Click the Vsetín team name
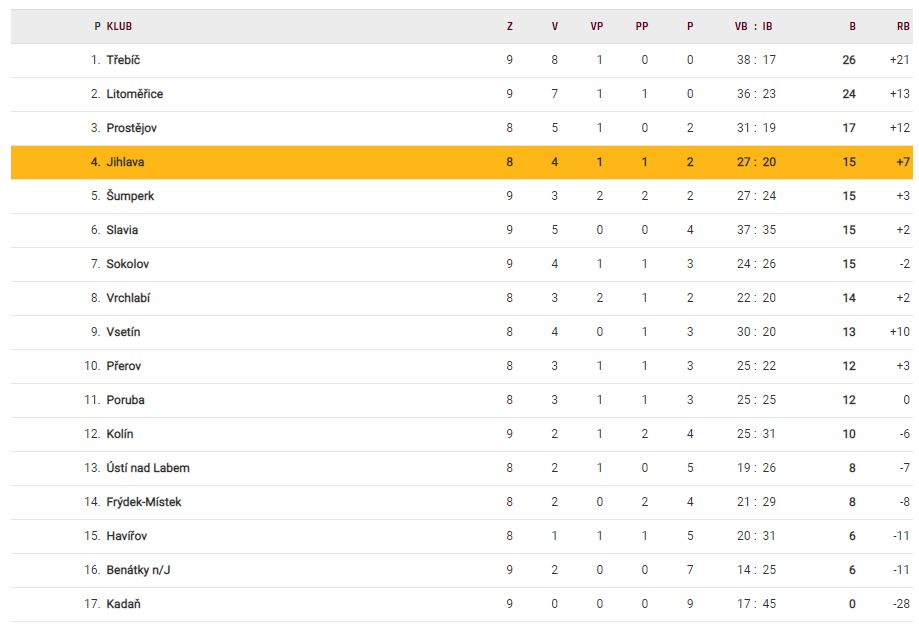This screenshot has height=628, width=919. [124, 332]
